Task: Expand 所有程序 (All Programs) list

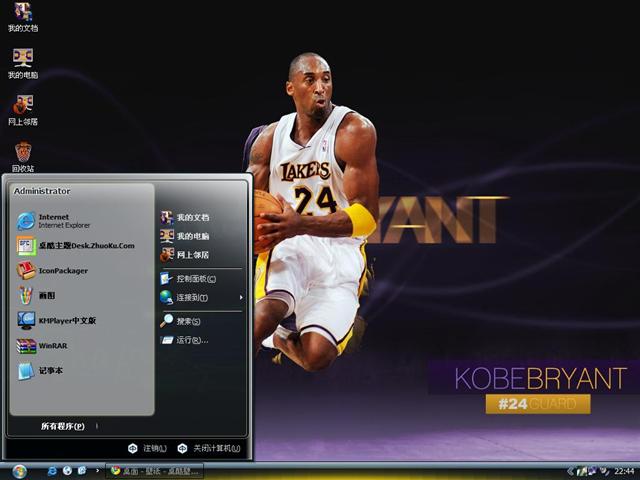Action: coord(62,426)
